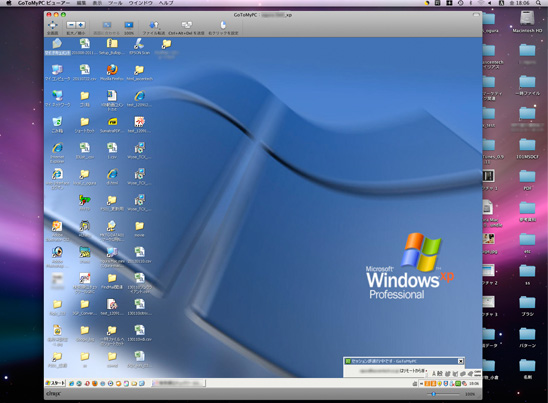Send Ctrl+Alt+Del via toolbar icon
This screenshot has height=403, width=548.
point(187,25)
